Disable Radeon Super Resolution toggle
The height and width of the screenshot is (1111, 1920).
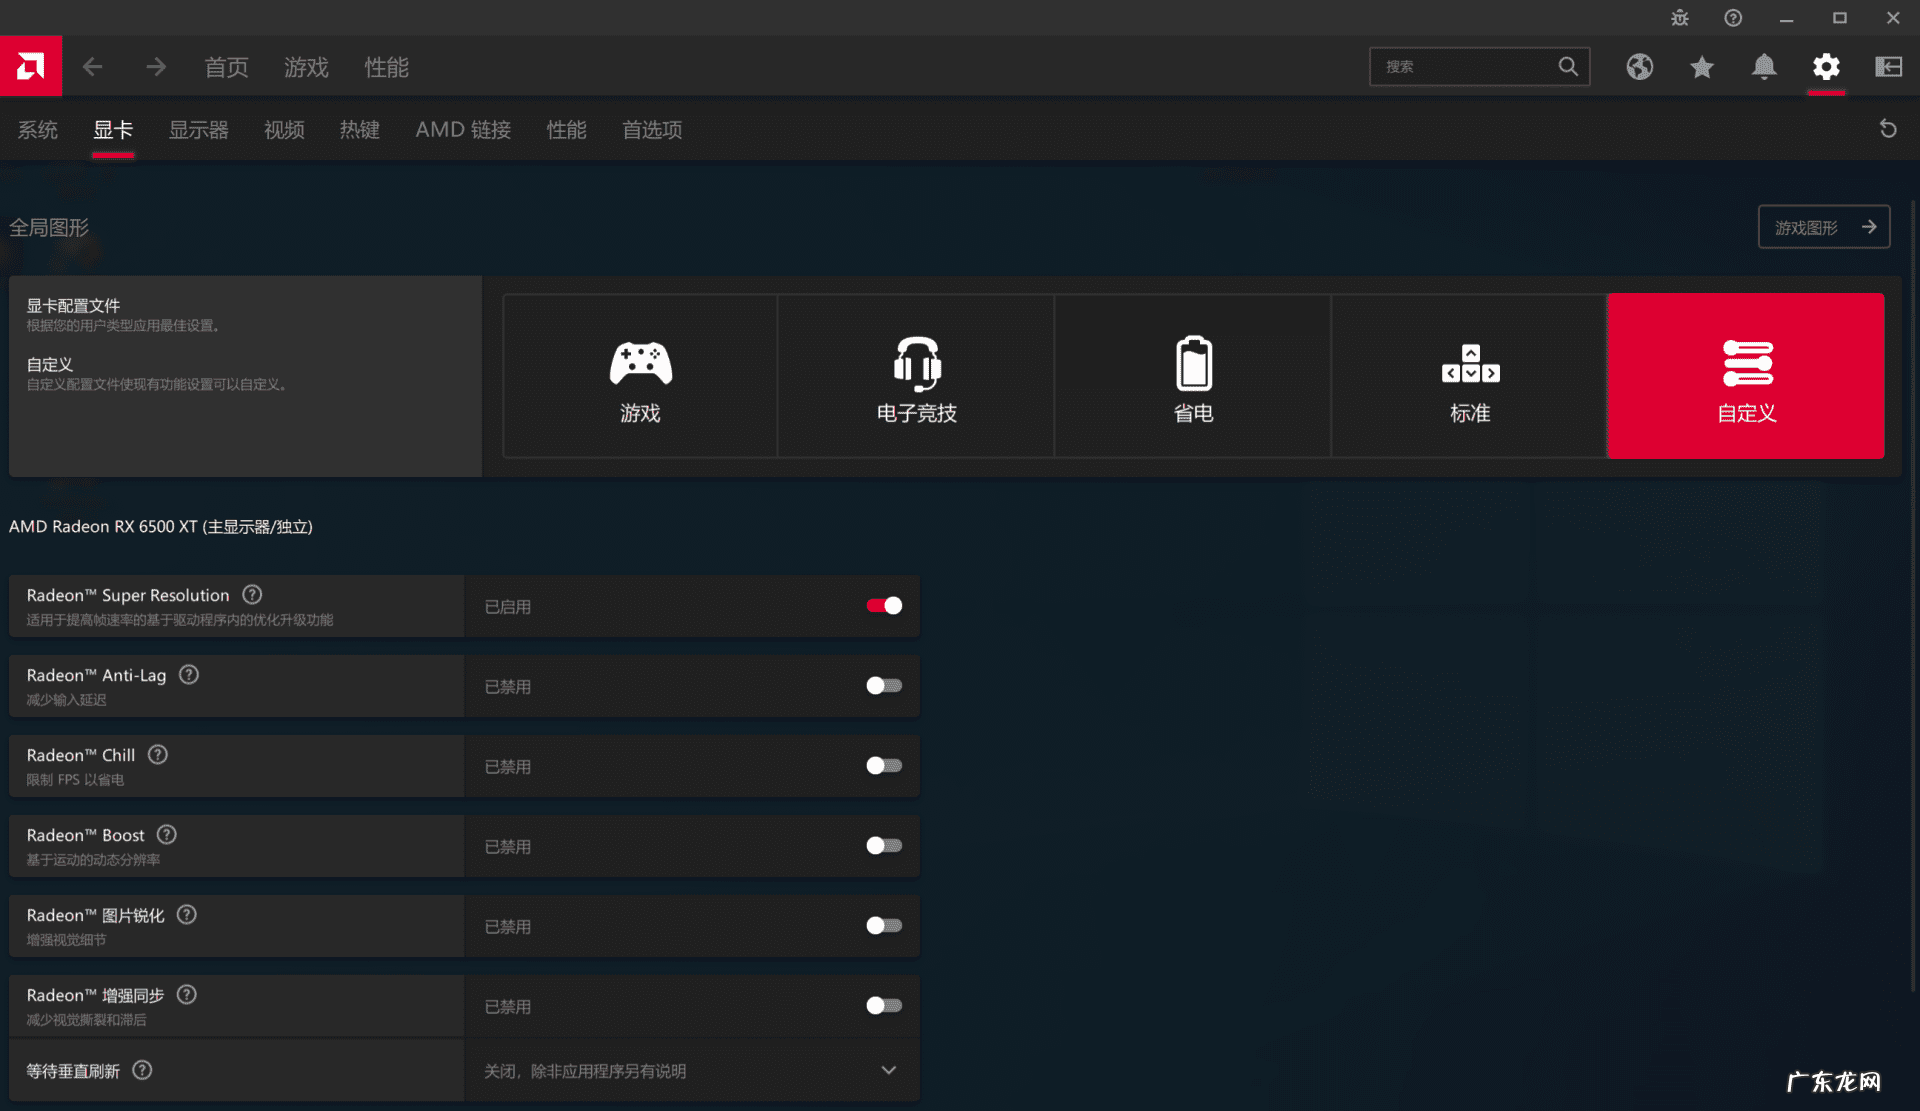[x=884, y=606]
